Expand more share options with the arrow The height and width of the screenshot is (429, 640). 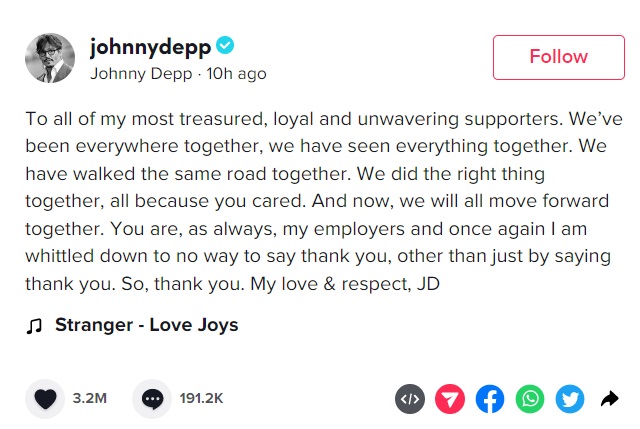[610, 399]
